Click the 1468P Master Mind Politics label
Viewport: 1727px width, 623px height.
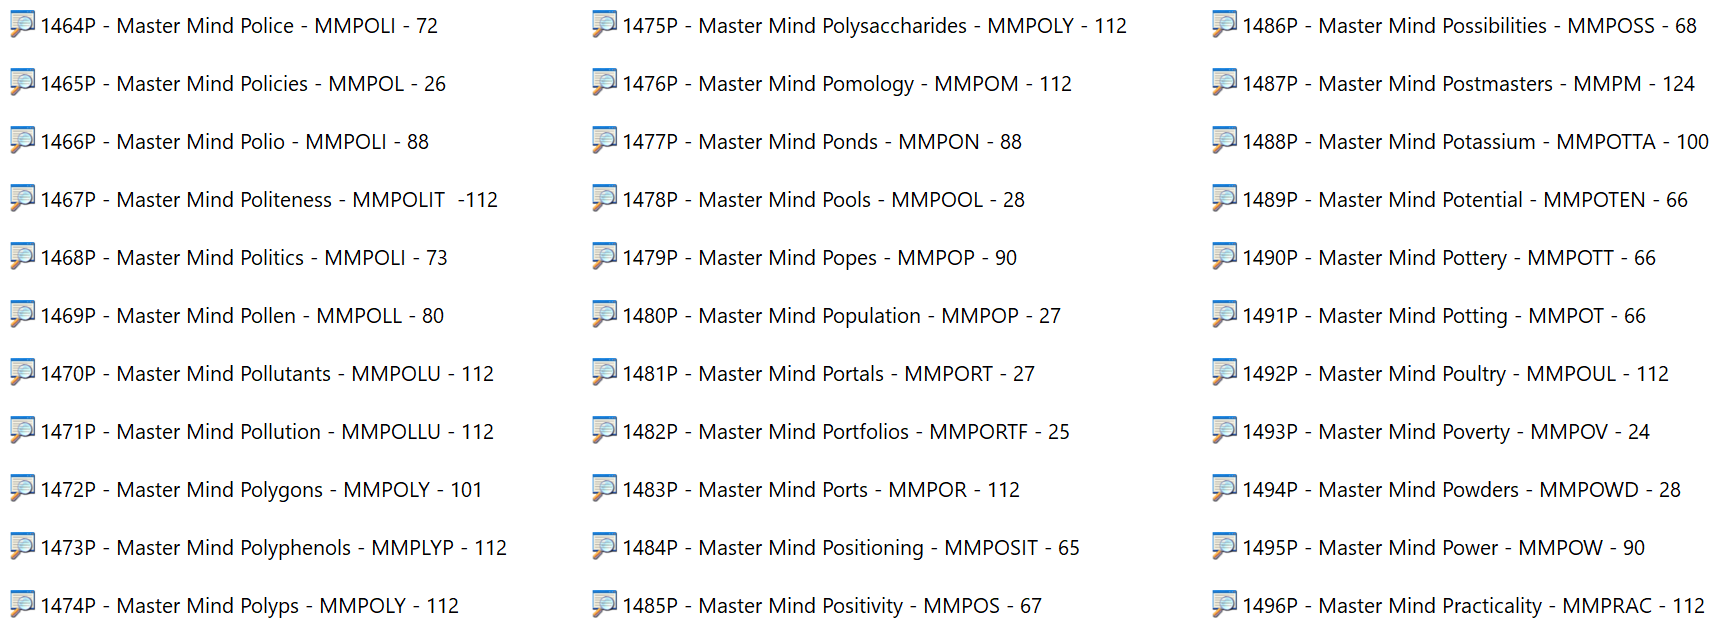(x=243, y=258)
